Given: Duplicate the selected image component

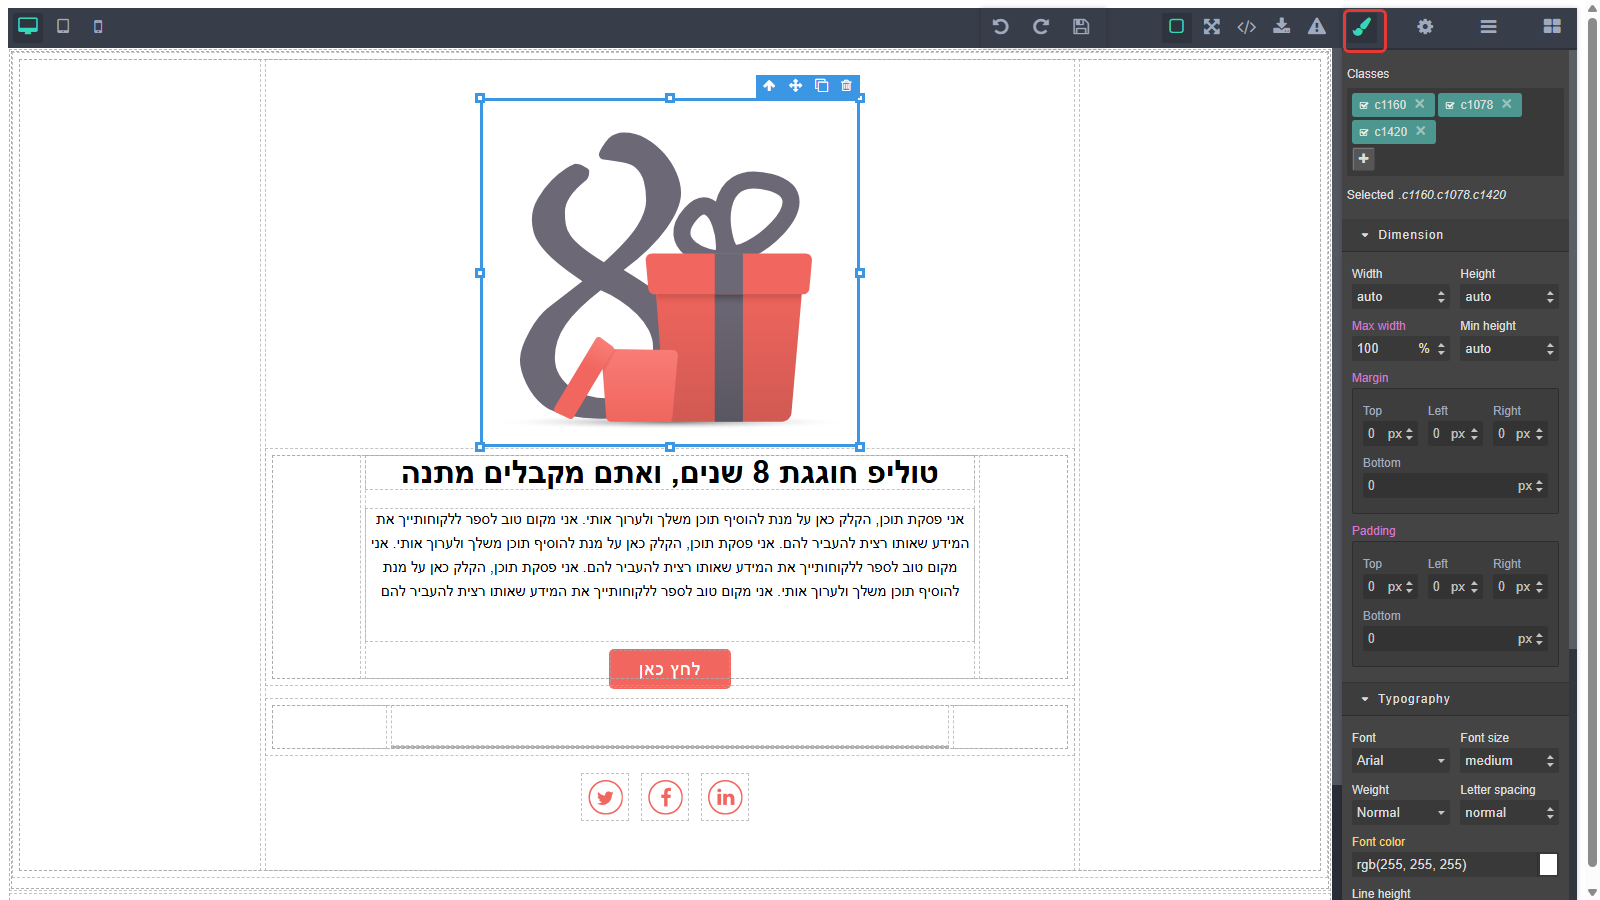Looking at the screenshot, I should 821,86.
